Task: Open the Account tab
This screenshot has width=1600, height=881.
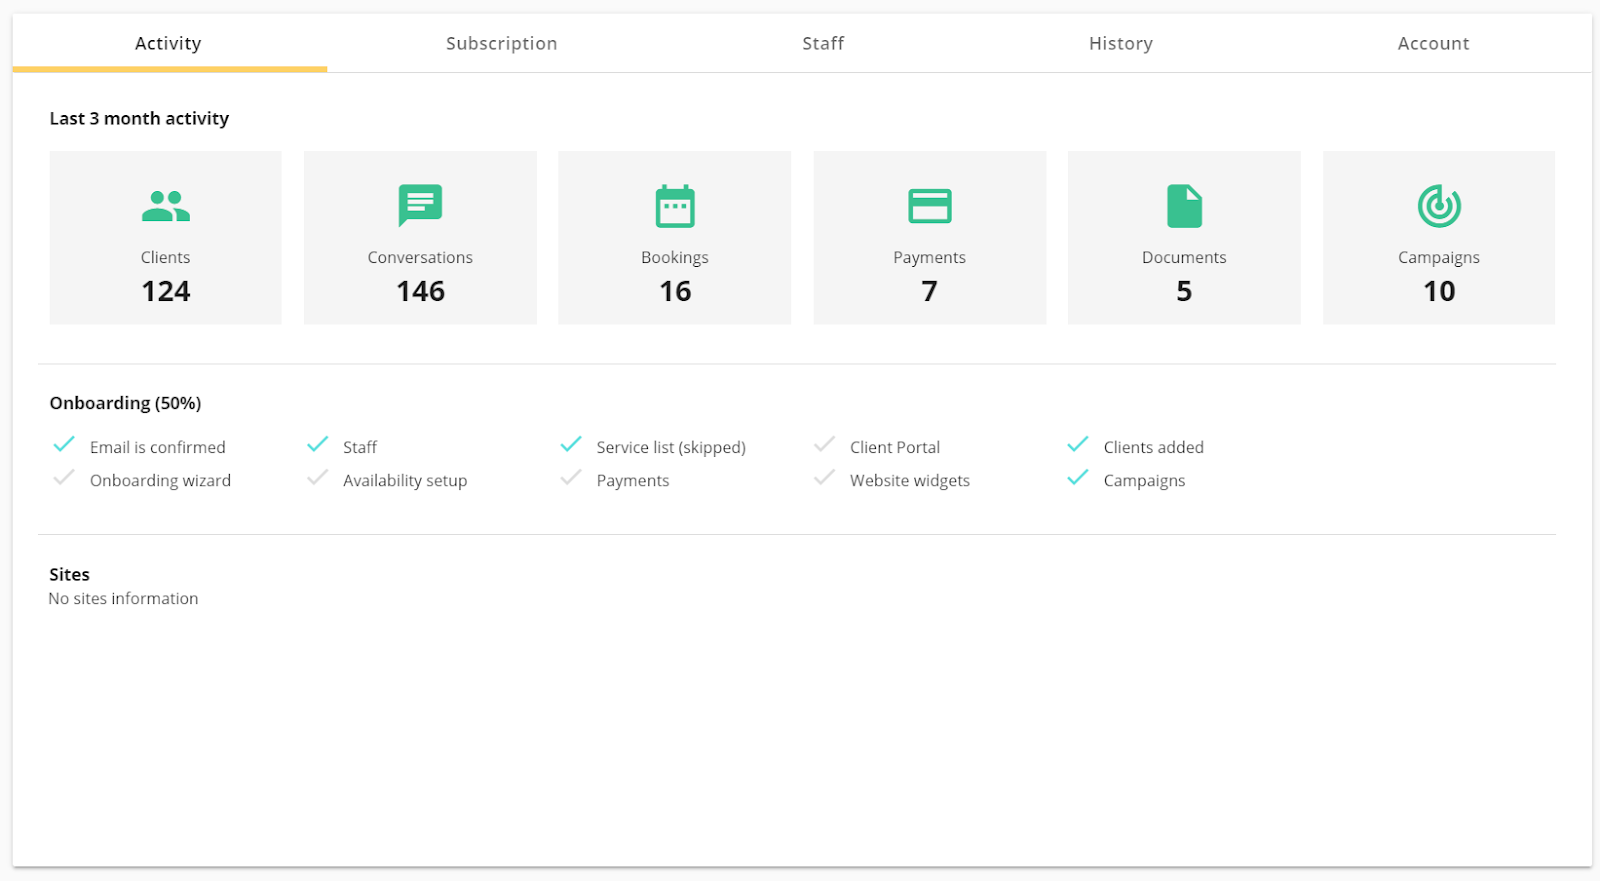Action: click(1434, 43)
